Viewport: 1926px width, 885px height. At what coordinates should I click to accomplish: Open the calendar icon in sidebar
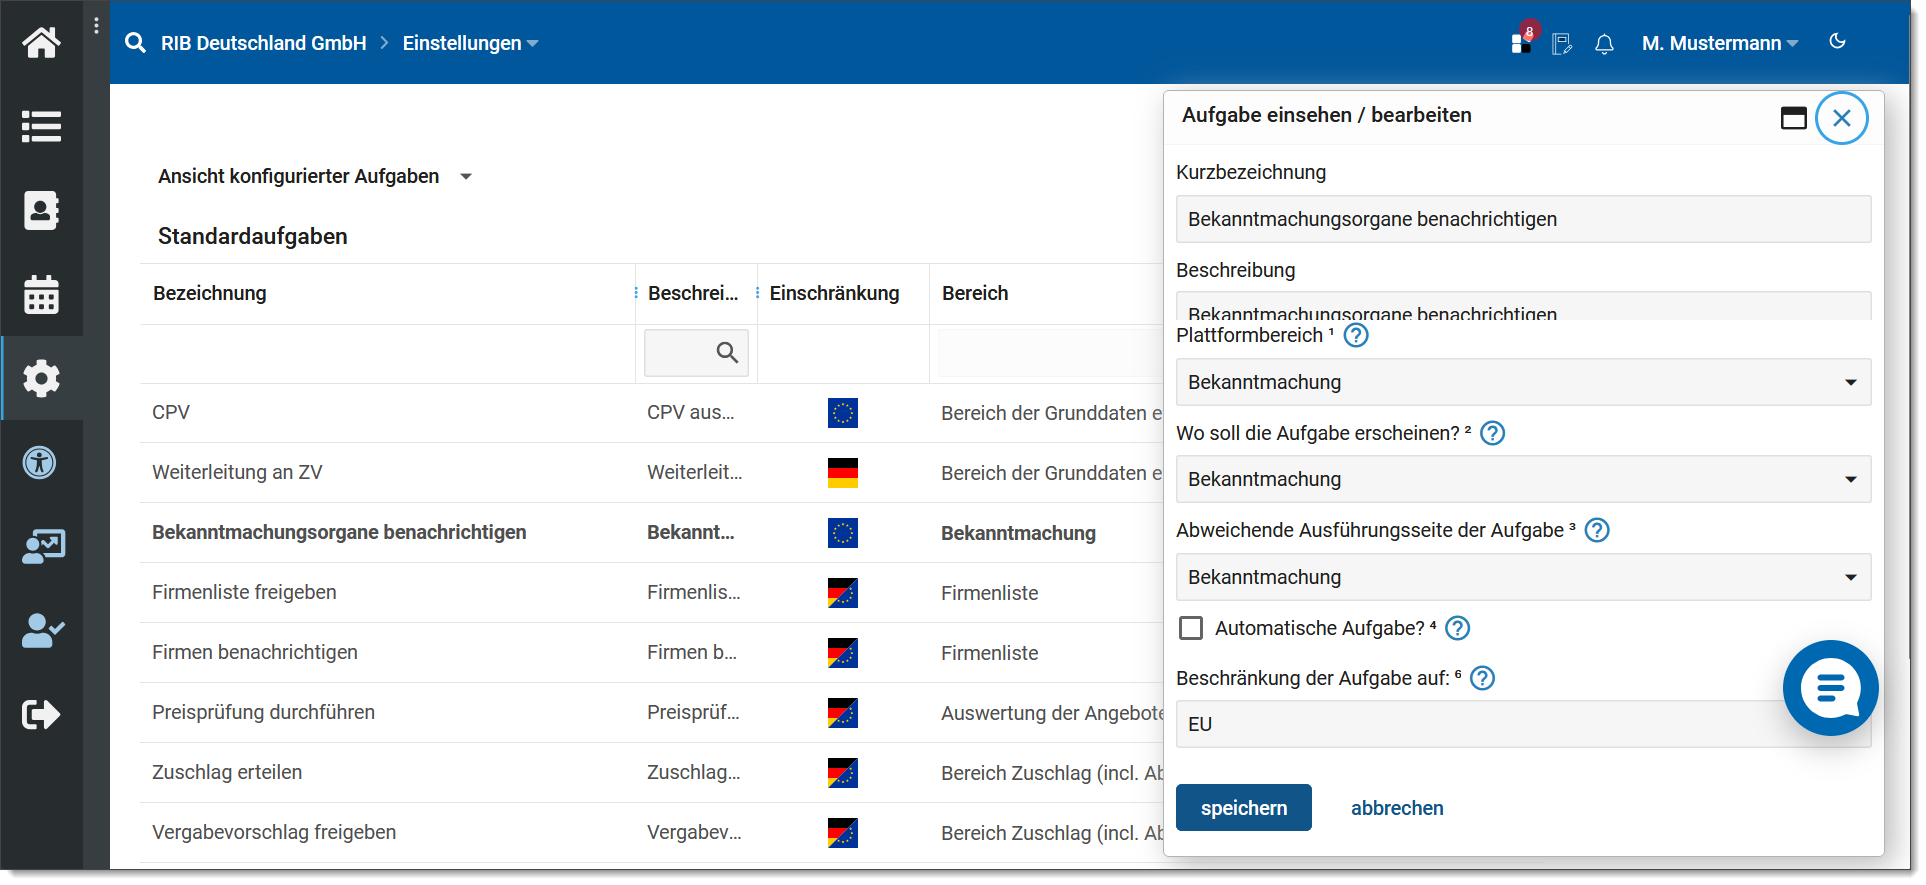pos(41,295)
